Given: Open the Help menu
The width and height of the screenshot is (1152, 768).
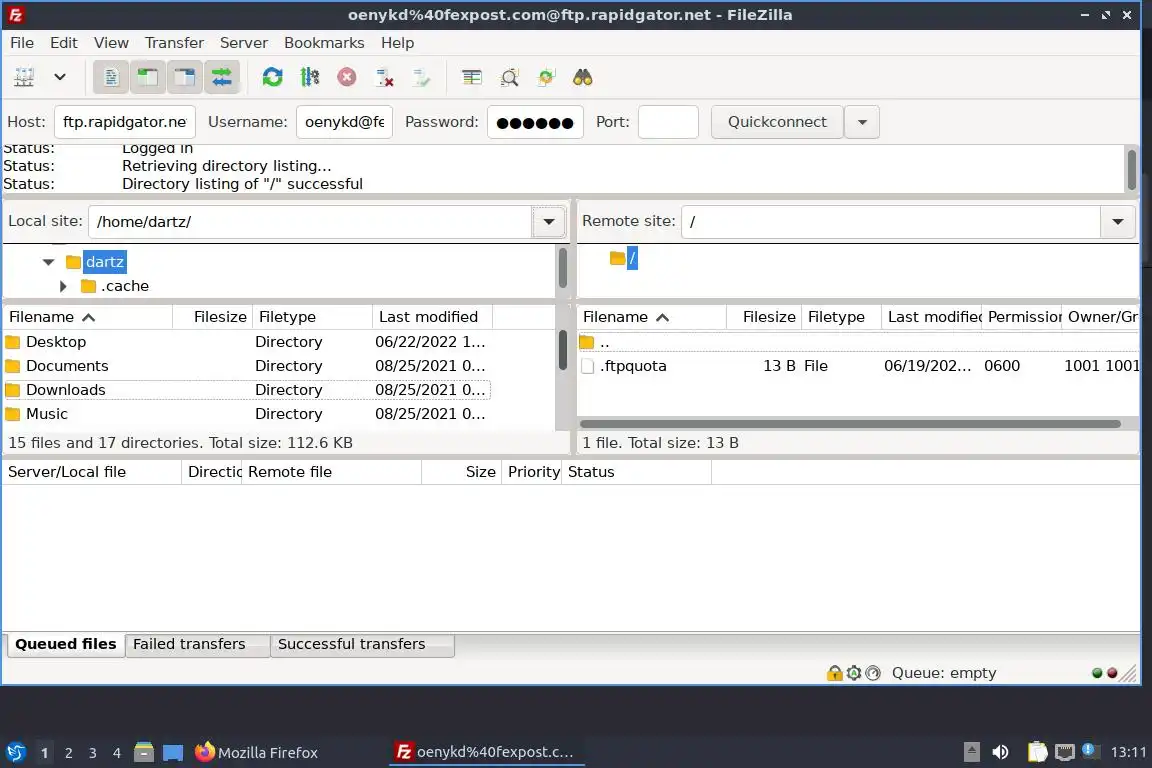Looking at the screenshot, I should (397, 43).
